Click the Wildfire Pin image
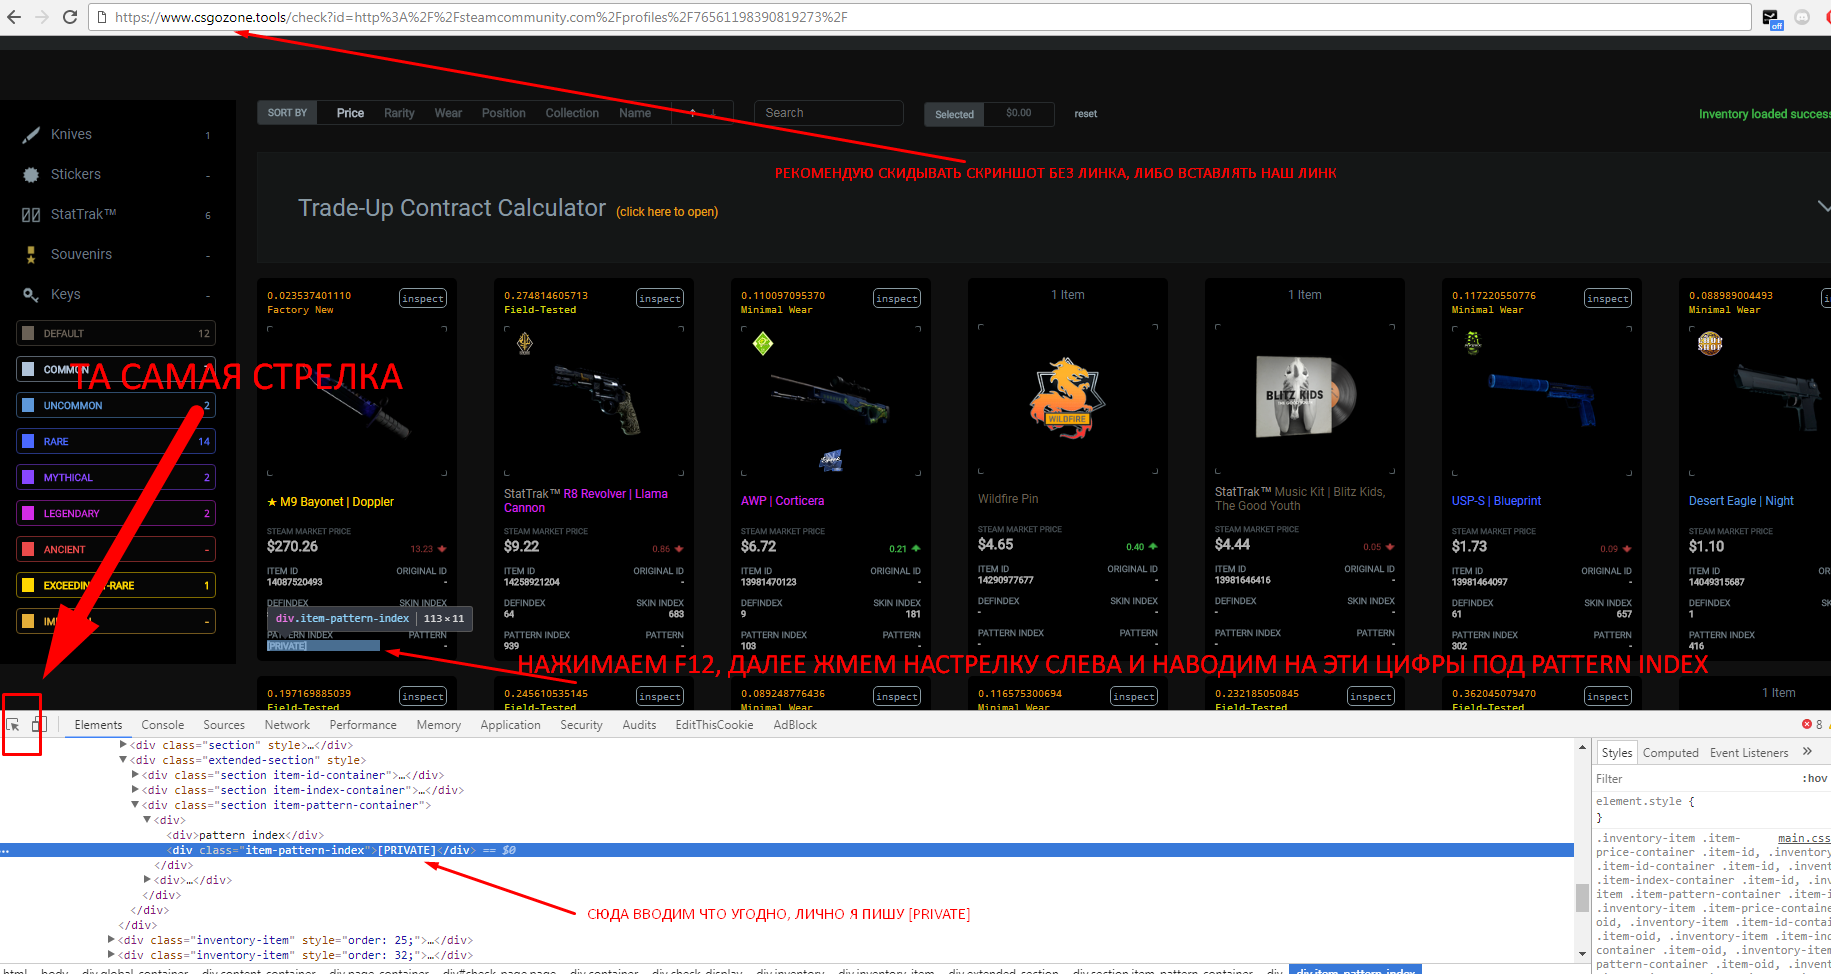Viewport: 1831px width, 974px height. pyautogui.click(x=1067, y=398)
